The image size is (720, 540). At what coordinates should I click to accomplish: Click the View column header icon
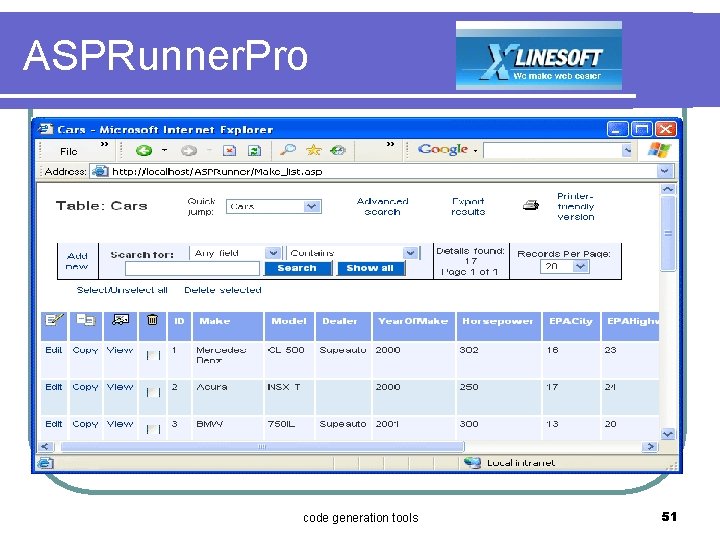(120, 320)
